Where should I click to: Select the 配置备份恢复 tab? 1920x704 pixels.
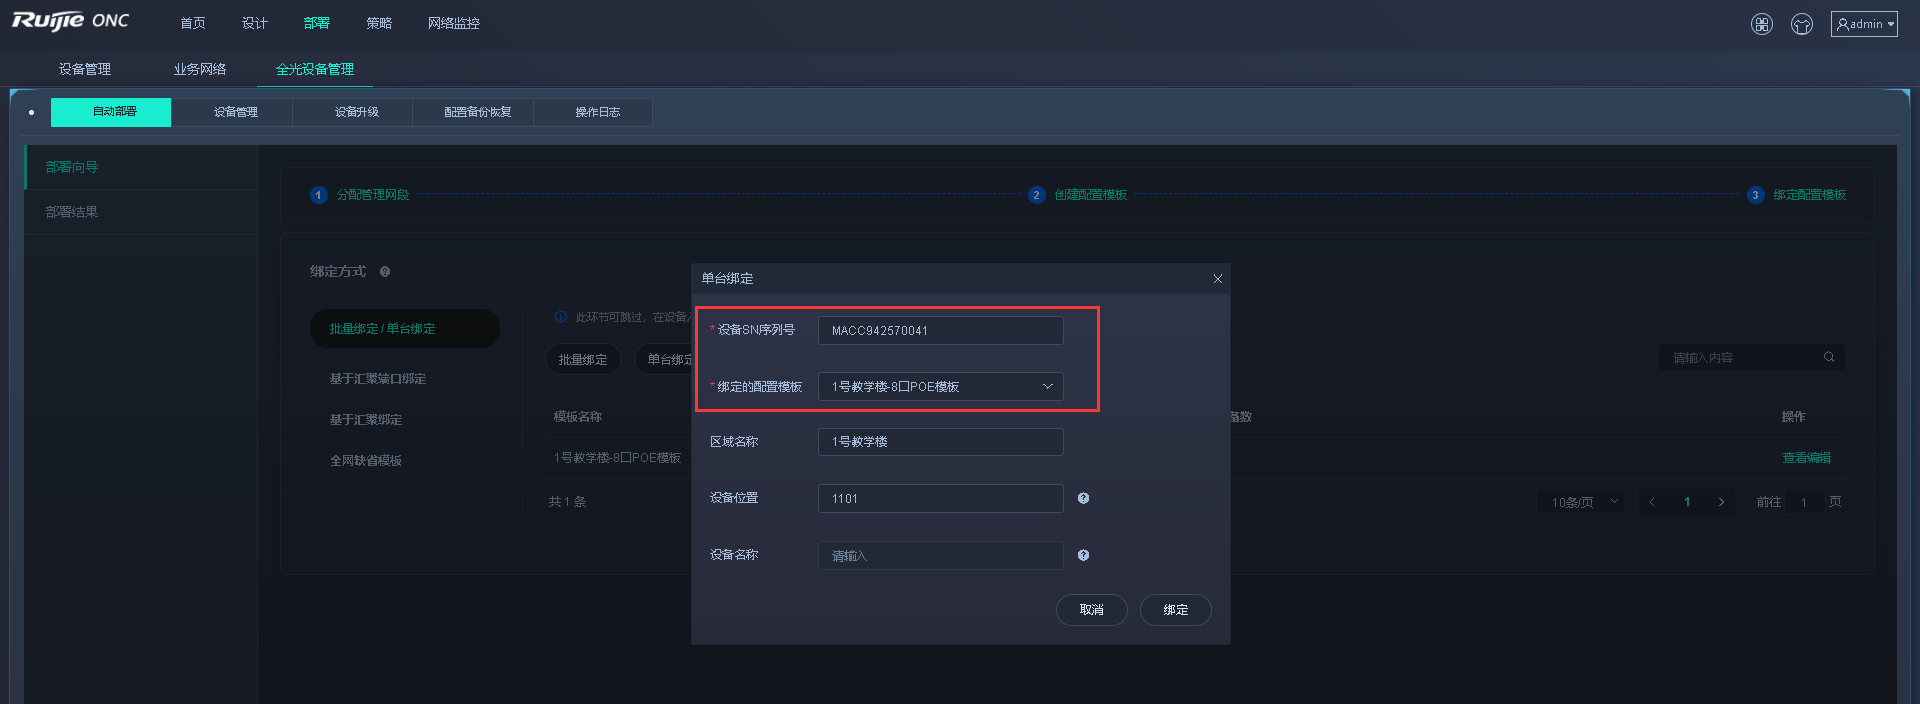pos(477,112)
